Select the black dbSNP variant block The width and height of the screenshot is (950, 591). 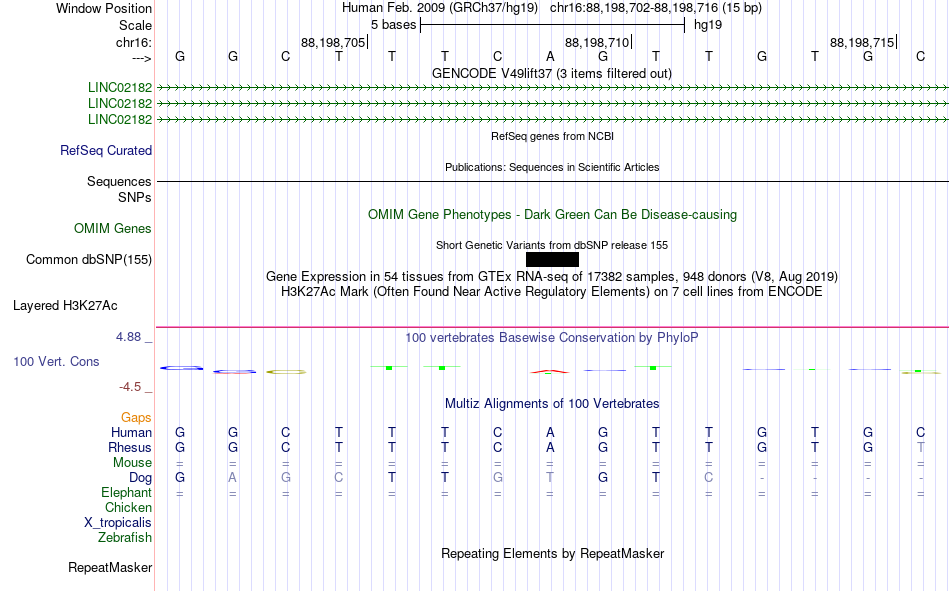pyautogui.click(x=552, y=259)
